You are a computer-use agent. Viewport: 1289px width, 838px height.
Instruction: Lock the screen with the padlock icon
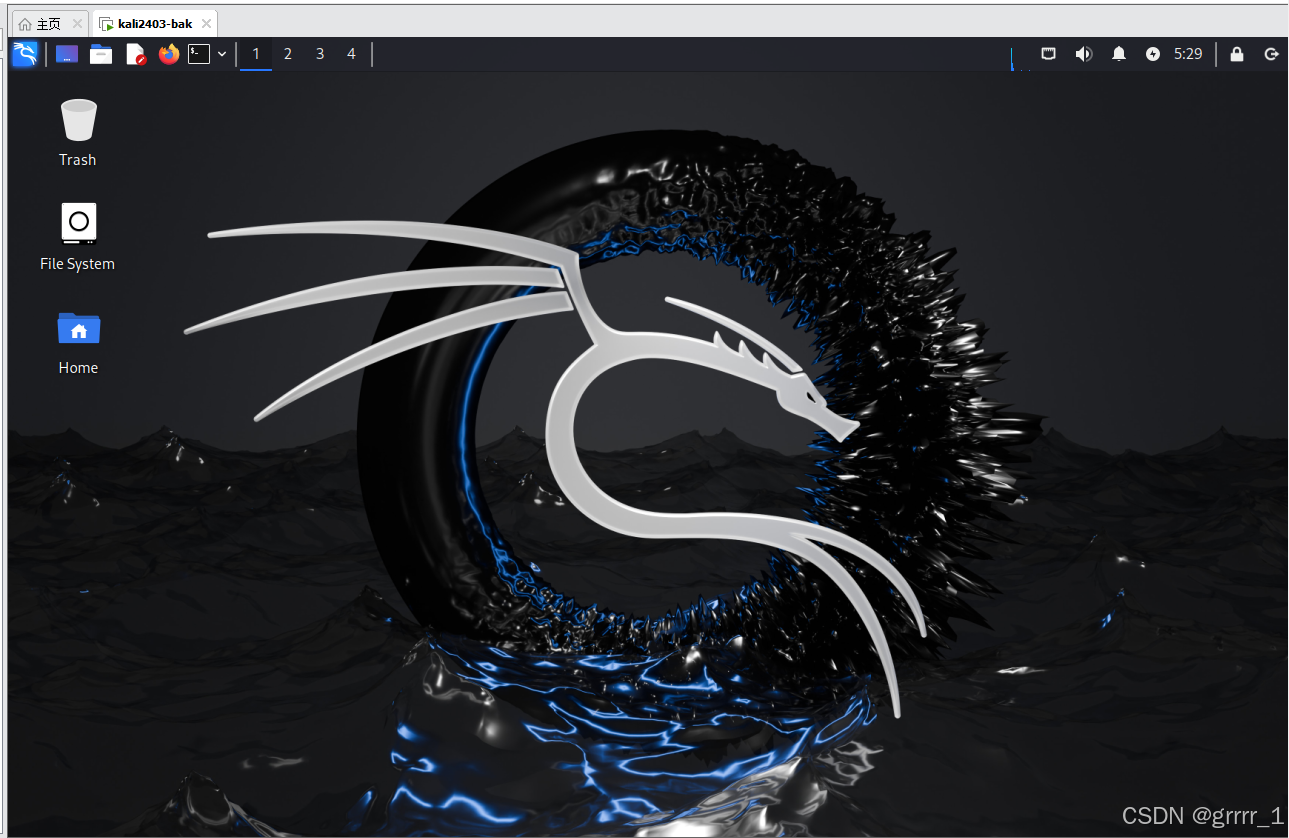click(x=1237, y=54)
